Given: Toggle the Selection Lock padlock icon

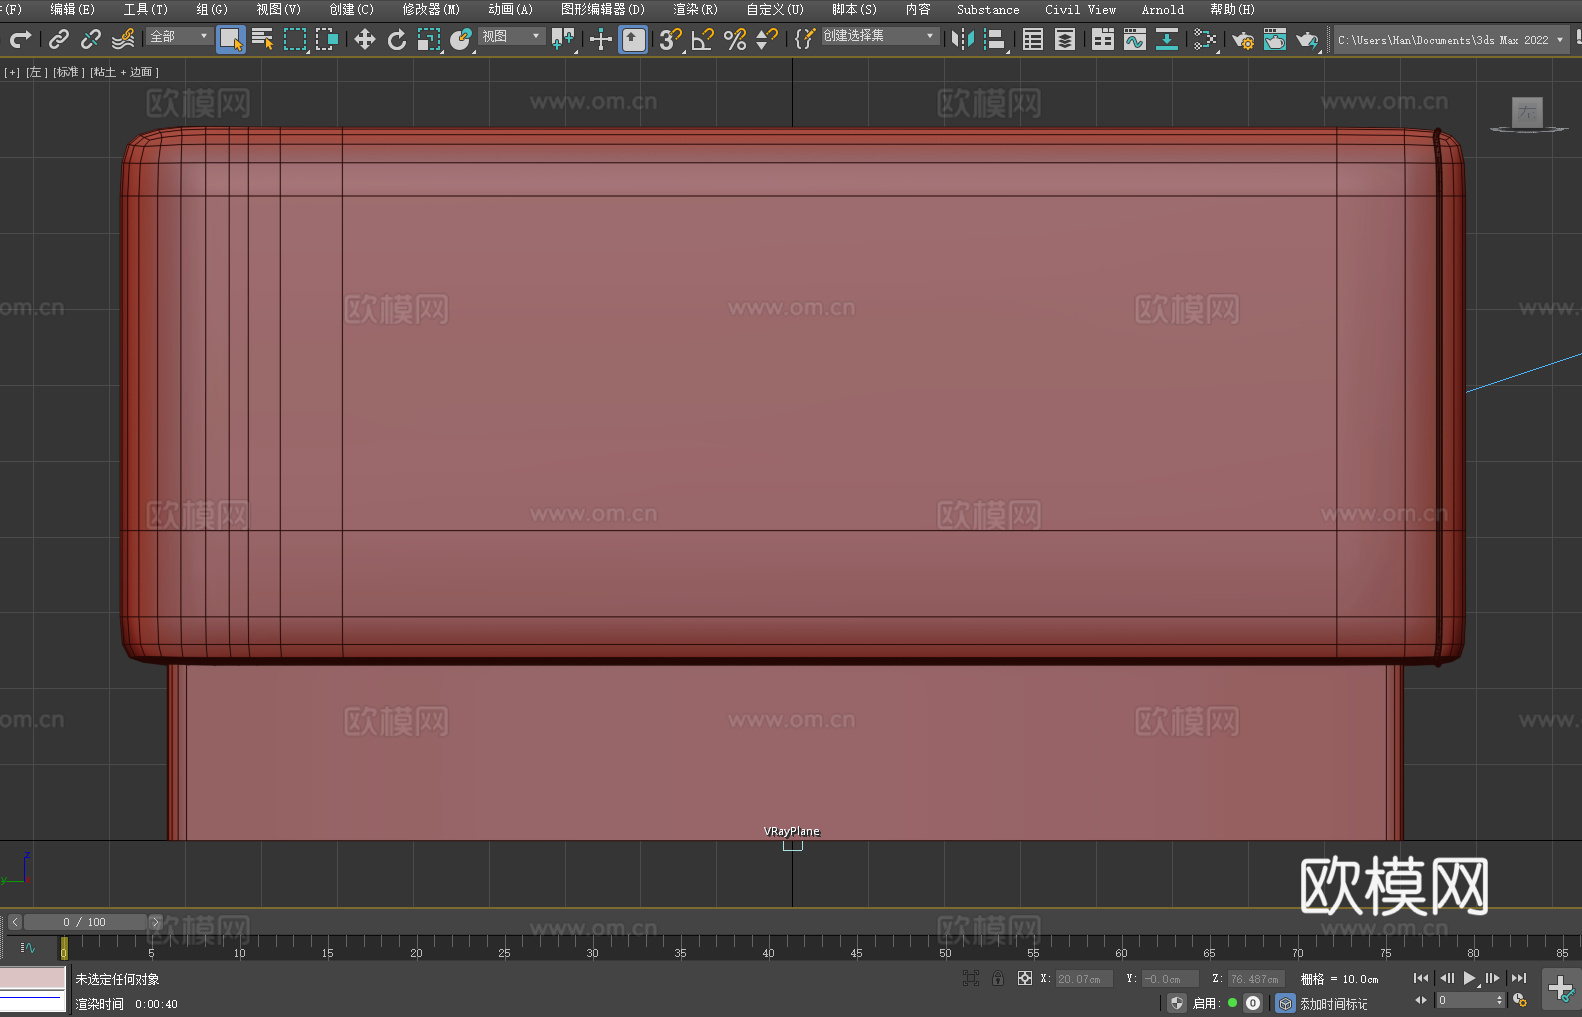Looking at the screenshot, I should [998, 978].
